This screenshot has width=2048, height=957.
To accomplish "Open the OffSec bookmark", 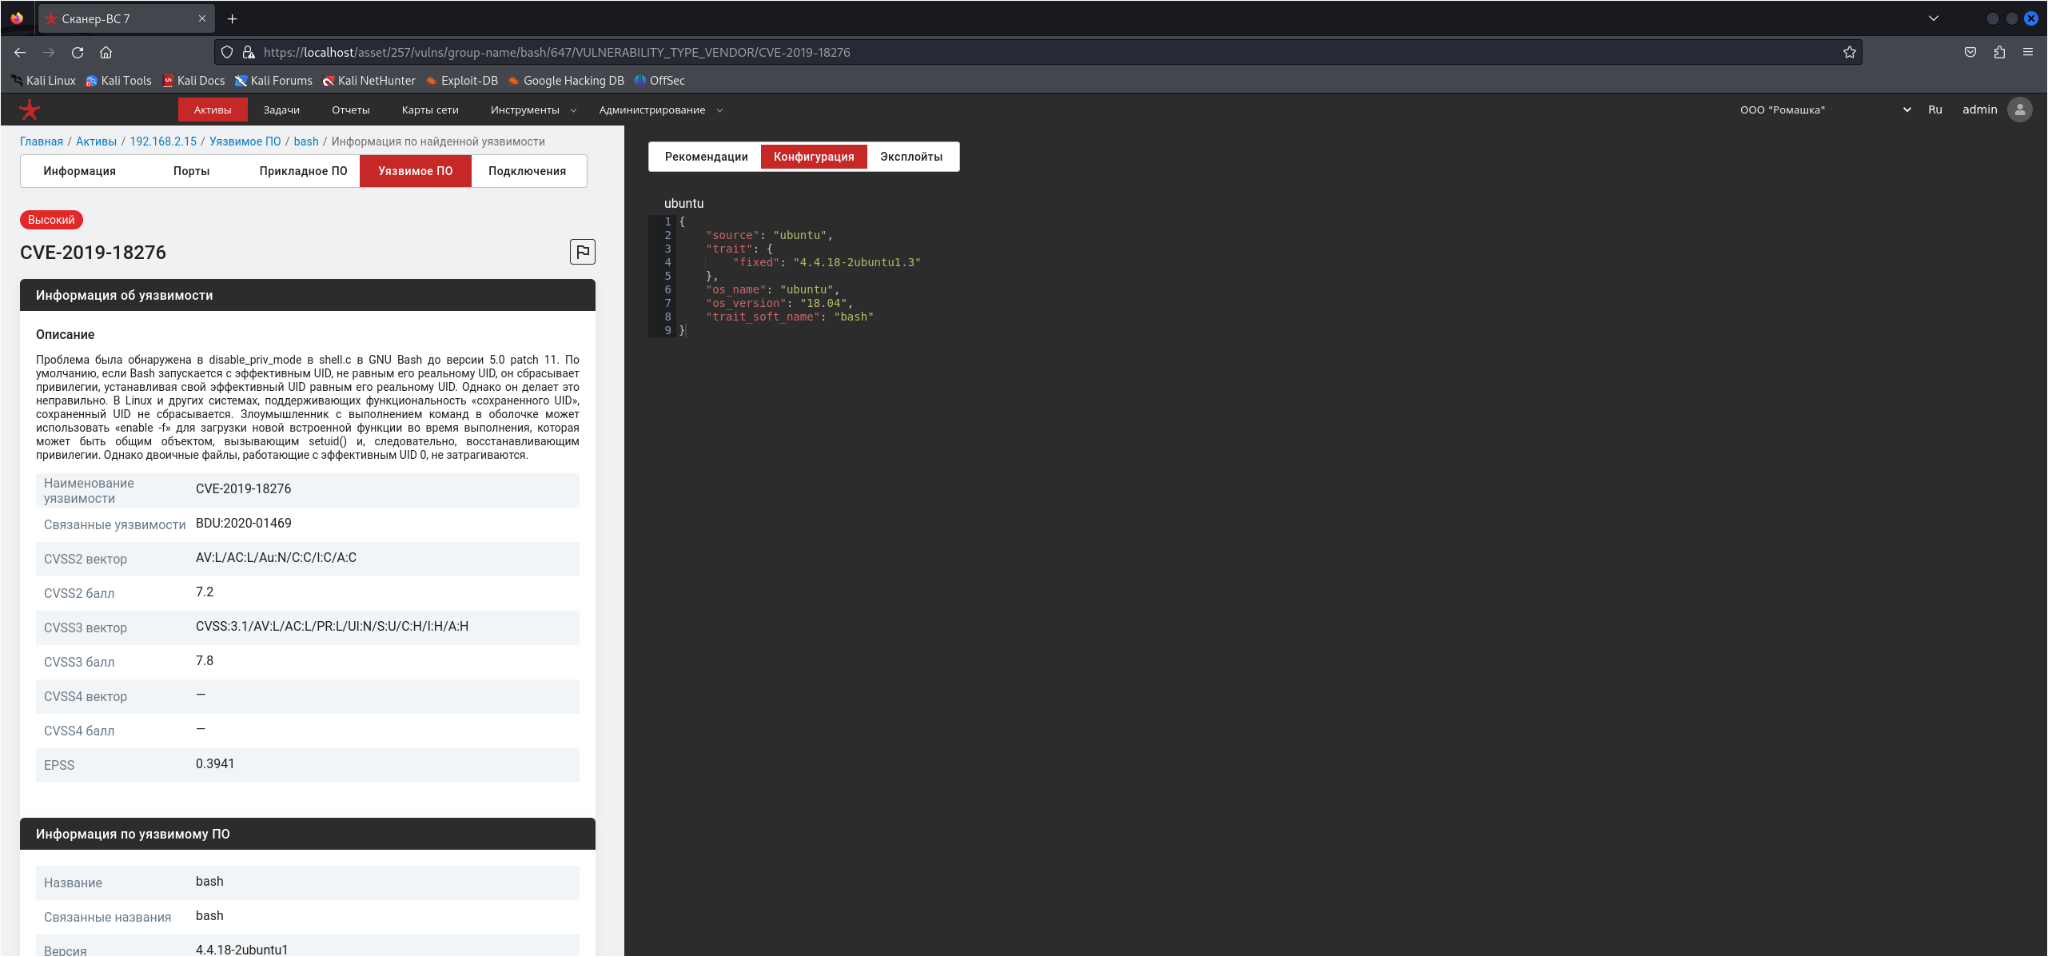I will [x=660, y=81].
